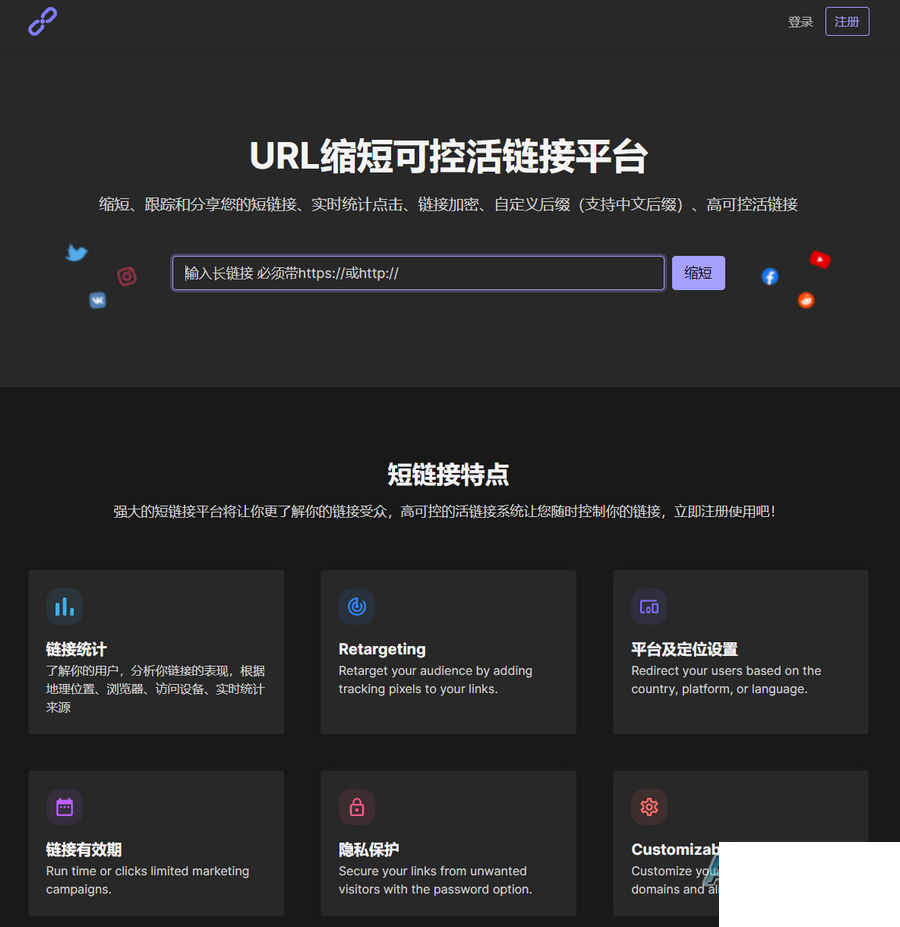Viewport: 900px width, 927px height.
Task: Click the bar chart 链接统计 icon
Action: (x=64, y=607)
